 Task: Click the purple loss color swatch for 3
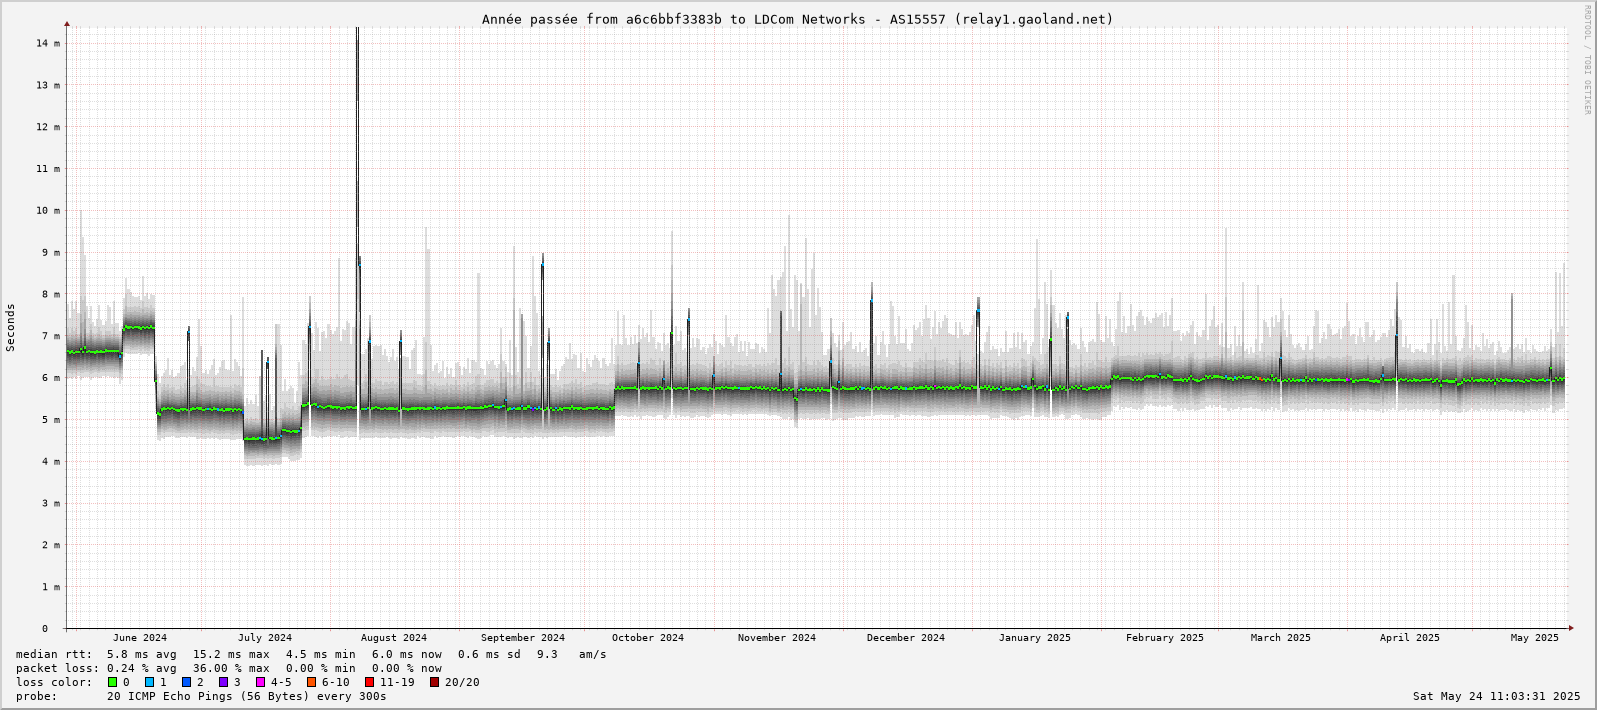click(224, 682)
